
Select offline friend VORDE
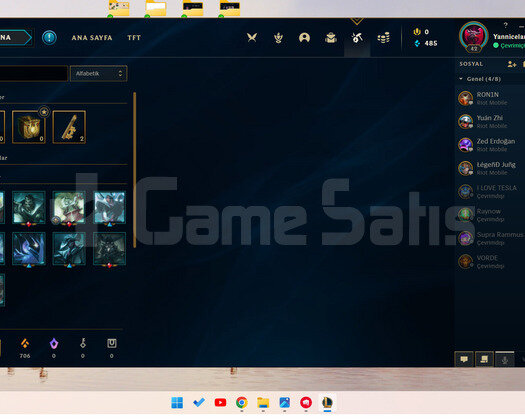tap(491, 262)
